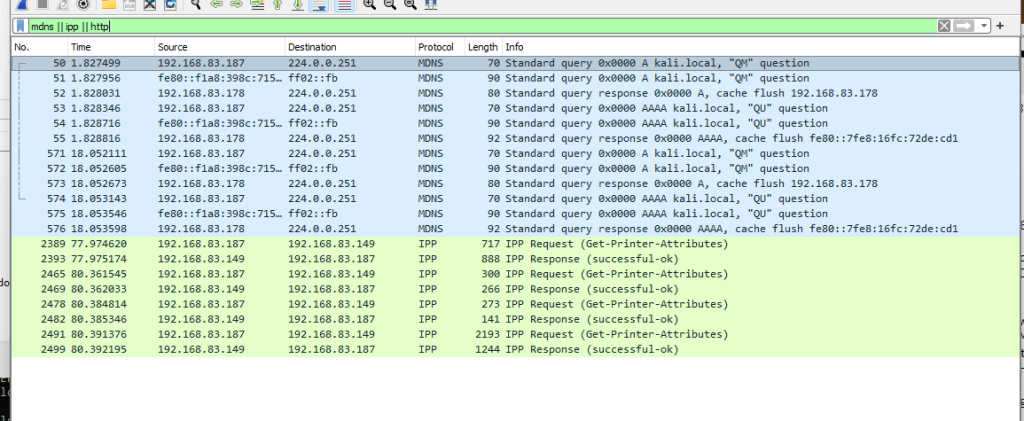The image size is (1024, 421).
Task: Open display filter bookmarks
Action: click(20, 26)
